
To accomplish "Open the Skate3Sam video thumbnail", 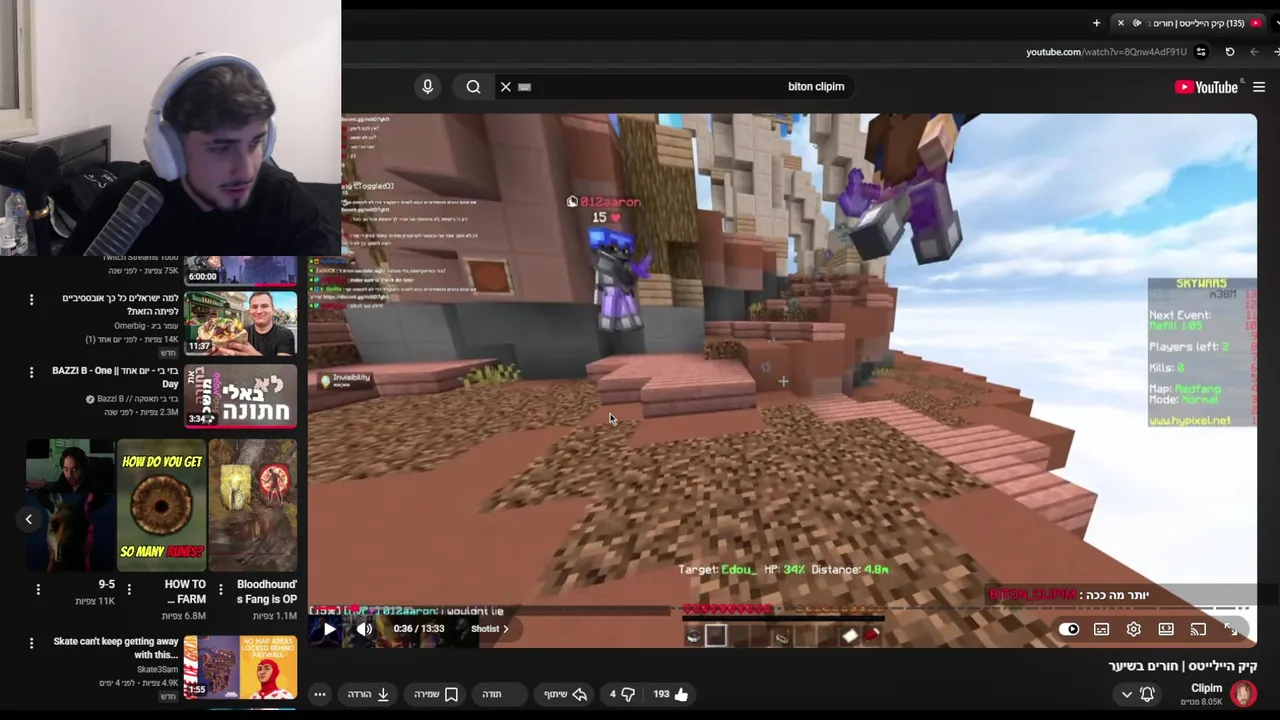I will click(241, 667).
